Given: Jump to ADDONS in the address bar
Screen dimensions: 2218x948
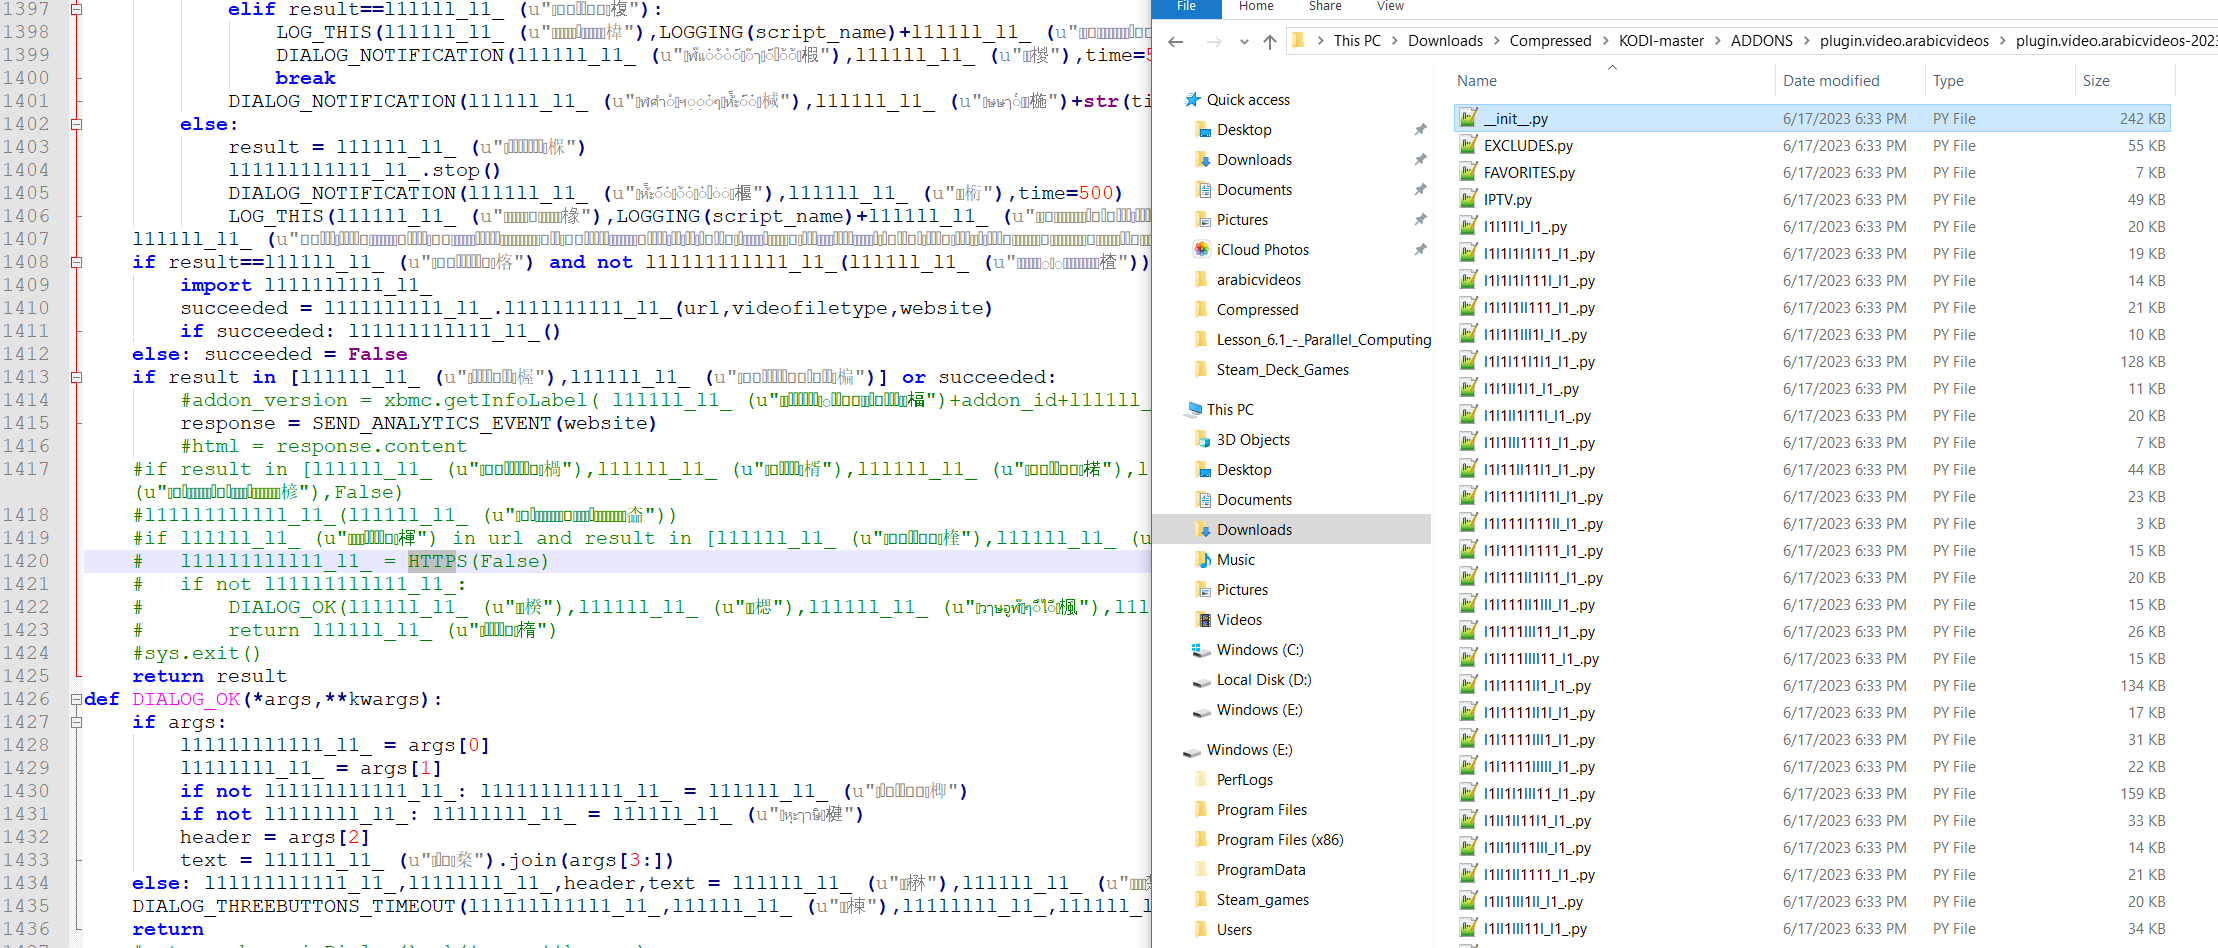Looking at the screenshot, I should pos(1761,41).
